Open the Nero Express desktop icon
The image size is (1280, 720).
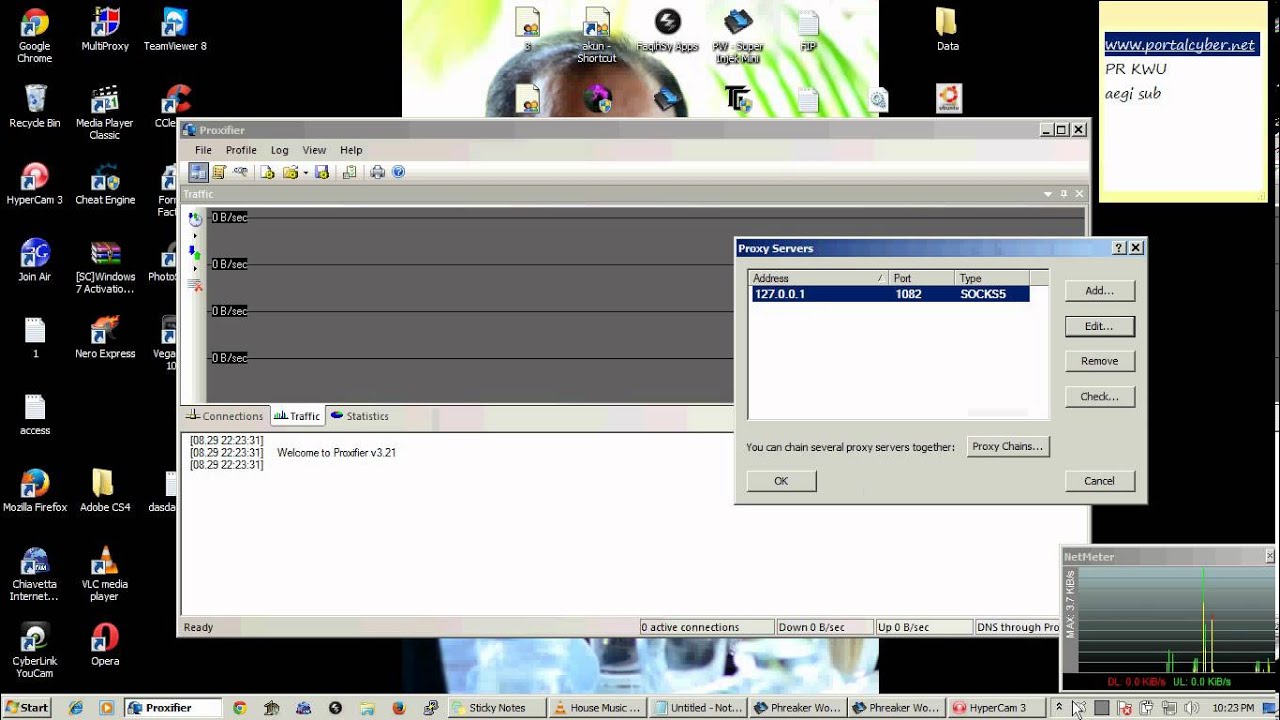point(105,337)
